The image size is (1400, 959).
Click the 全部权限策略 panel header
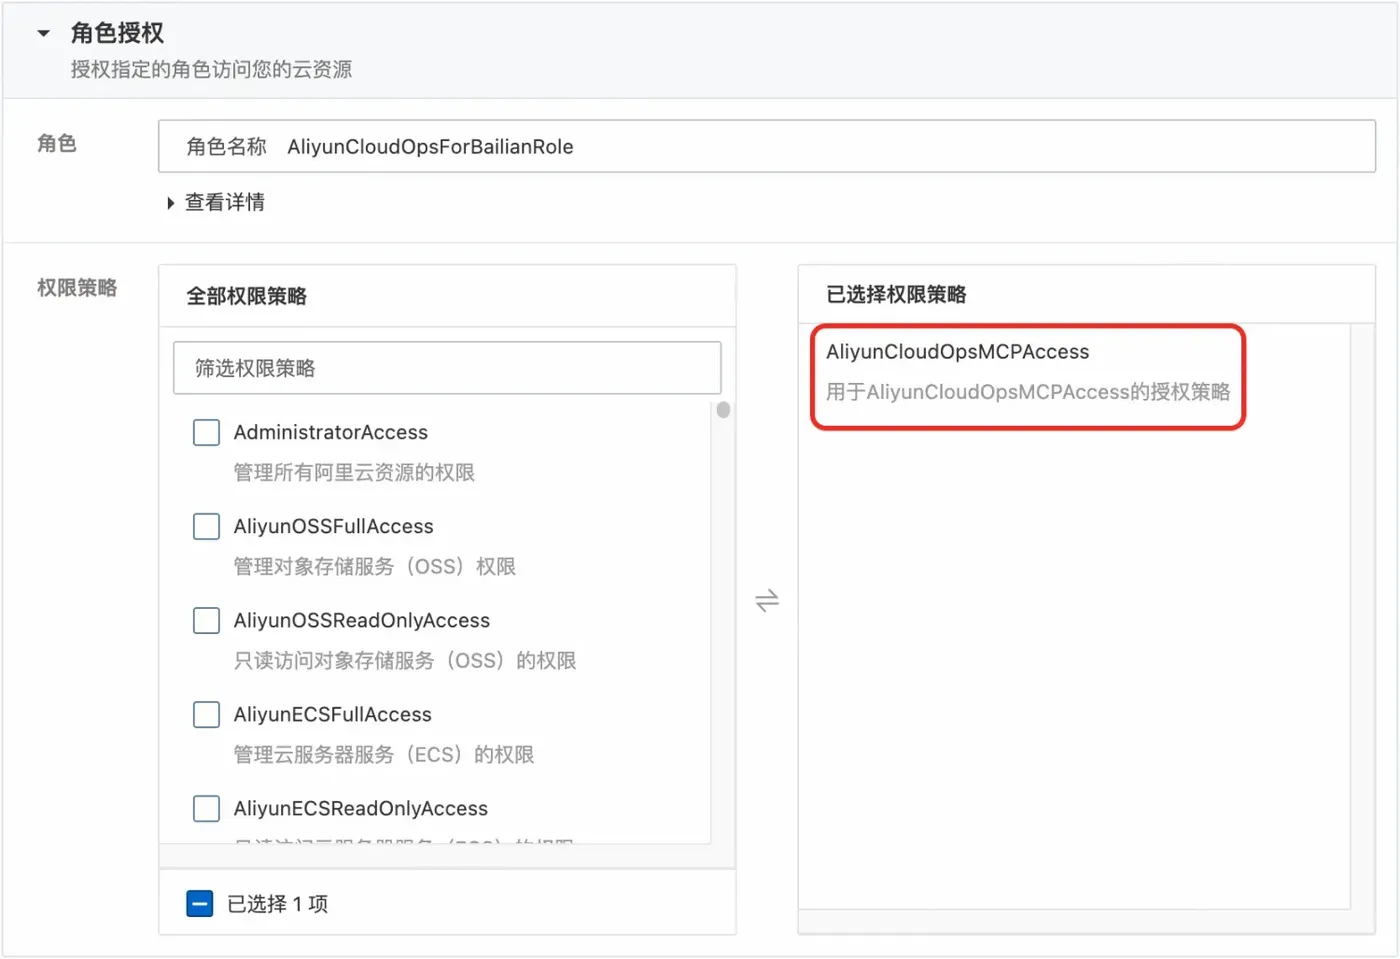click(247, 296)
